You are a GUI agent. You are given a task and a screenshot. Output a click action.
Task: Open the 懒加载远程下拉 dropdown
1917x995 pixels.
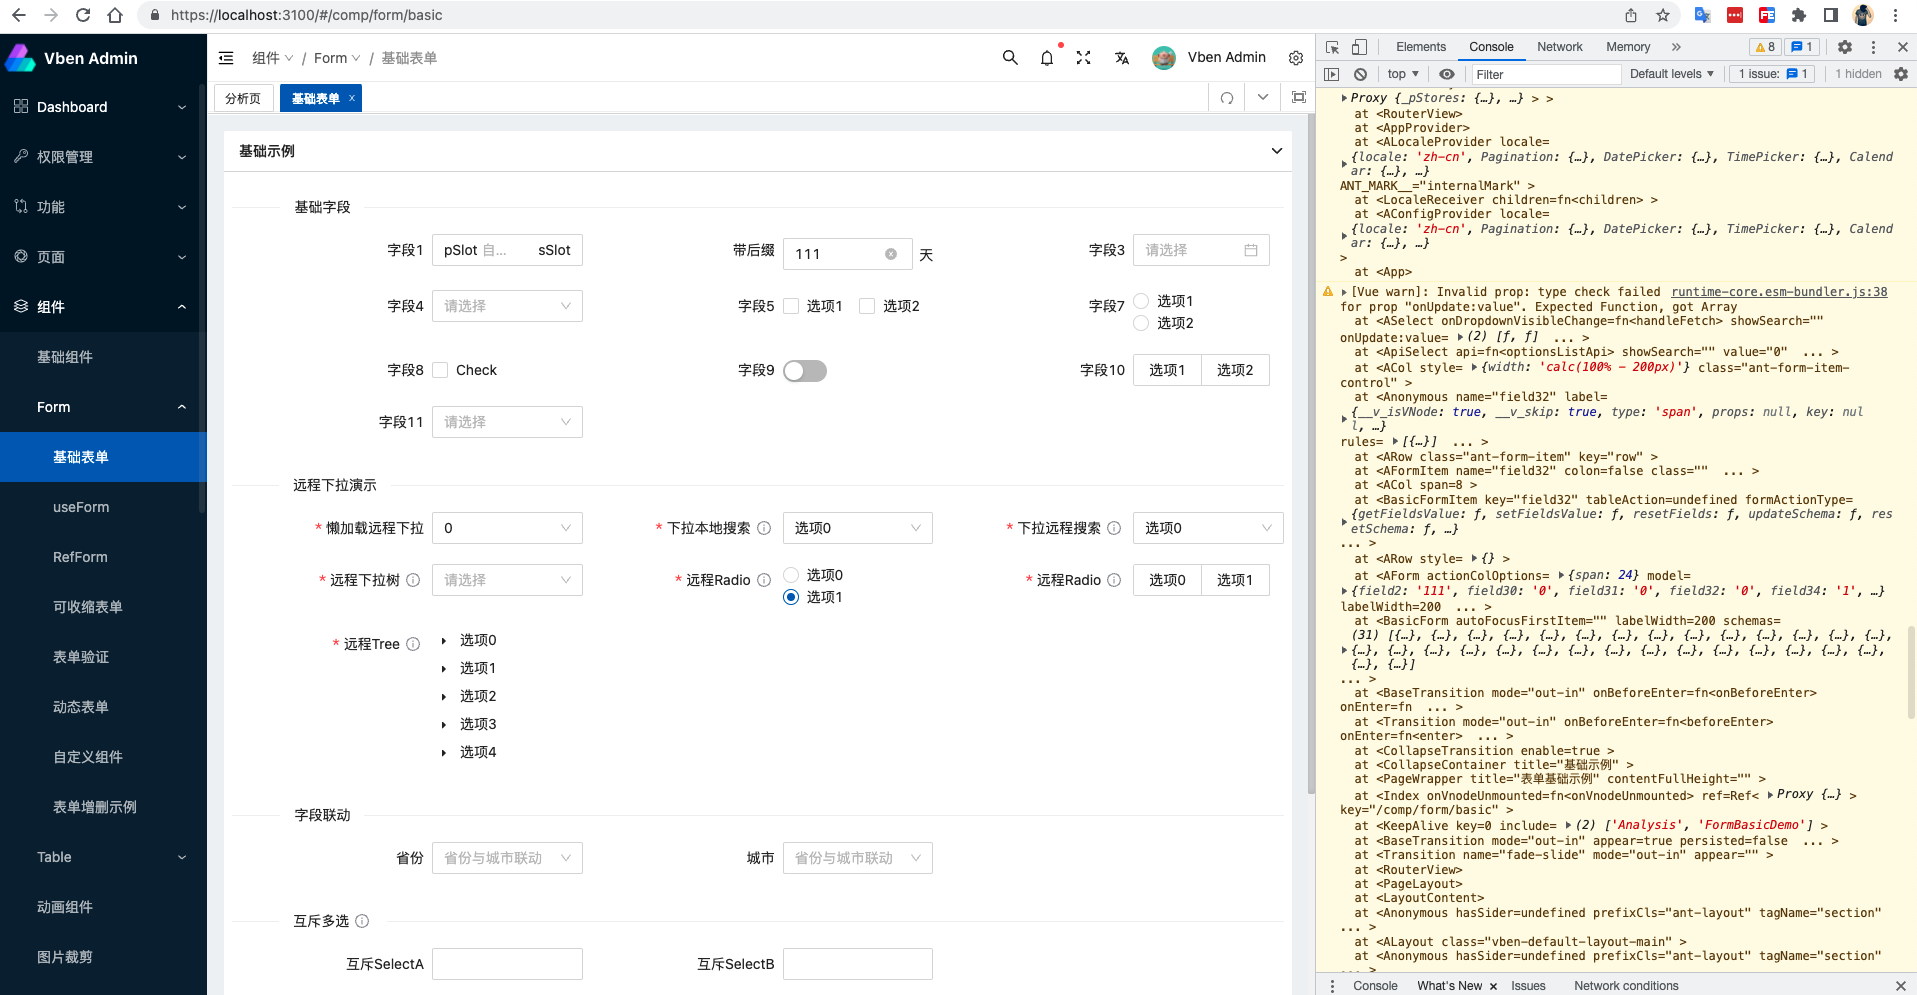click(507, 528)
